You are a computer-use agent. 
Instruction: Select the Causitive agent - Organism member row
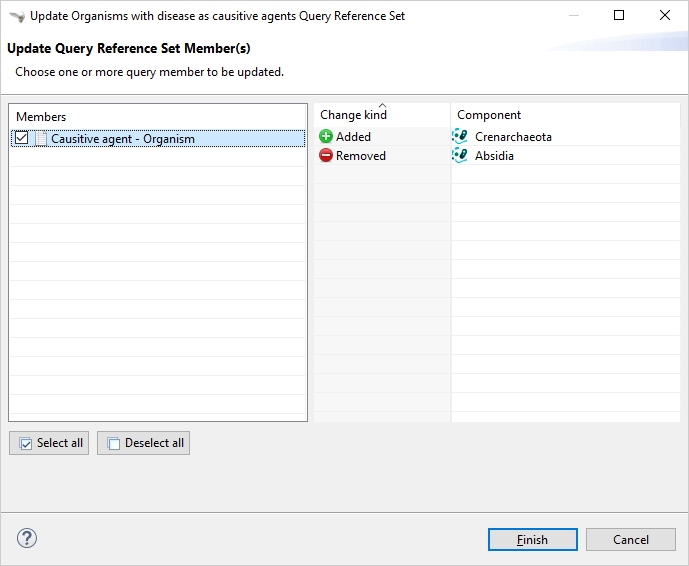click(123, 139)
